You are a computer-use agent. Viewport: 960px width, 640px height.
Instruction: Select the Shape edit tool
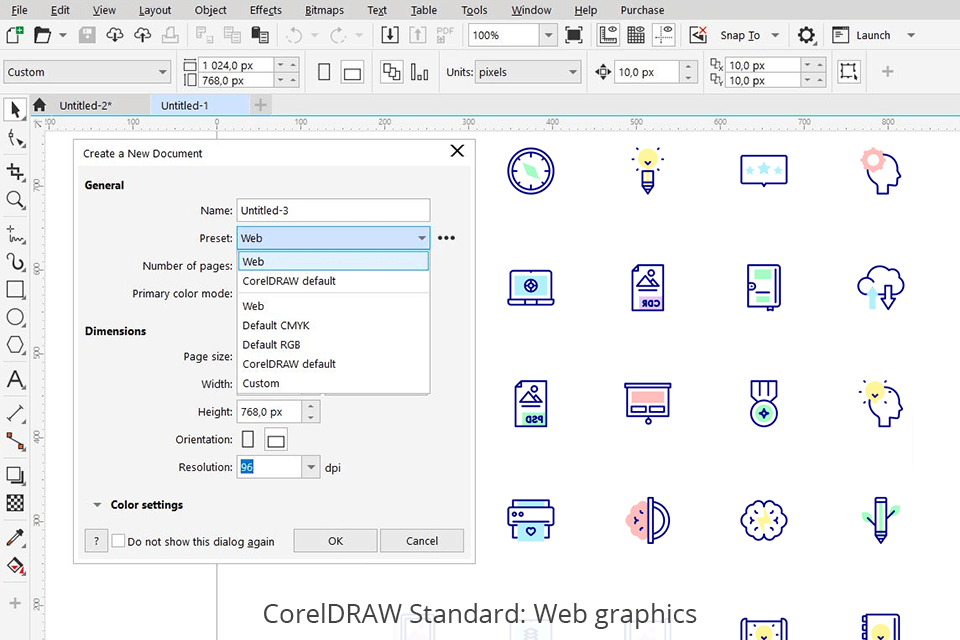tap(15, 139)
